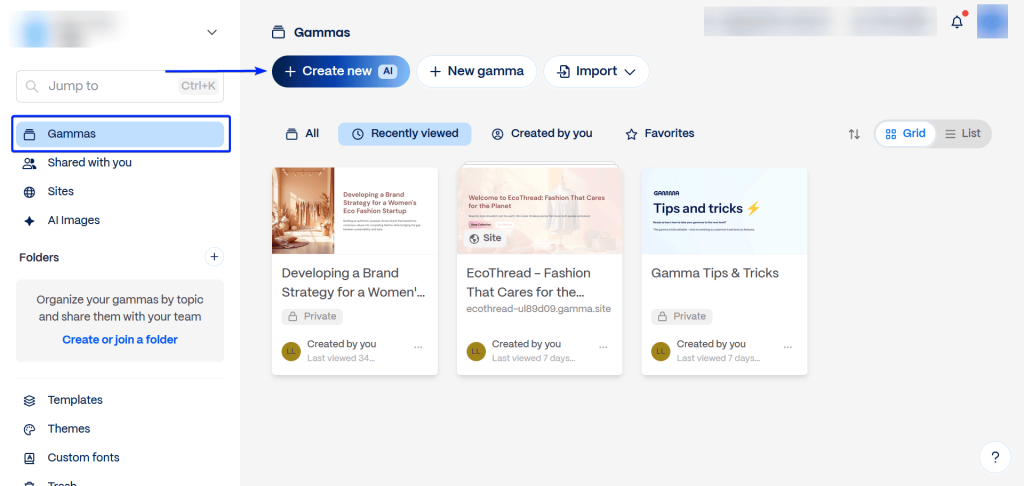The width and height of the screenshot is (1024, 486).
Task: Open more options on Gamma Tips & Tricks card
Action: (788, 347)
